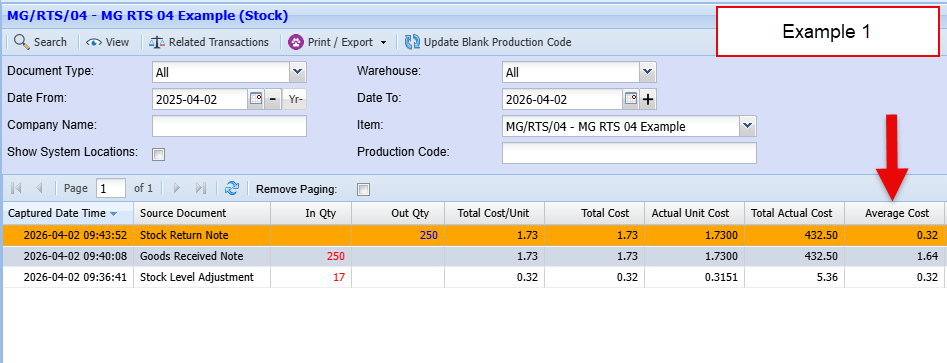Click the Total Cost/Unit column header
This screenshot has width=947, height=363.
pos(495,213)
